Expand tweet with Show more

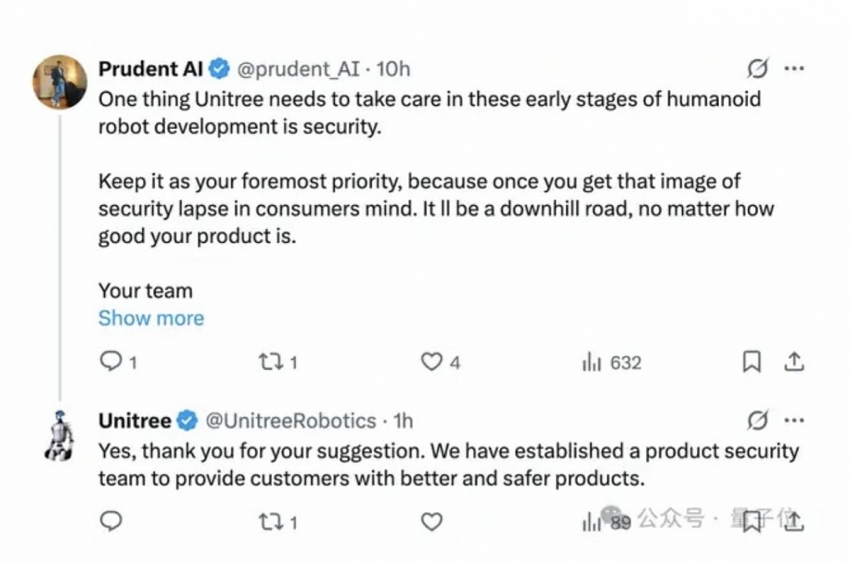coord(151,318)
